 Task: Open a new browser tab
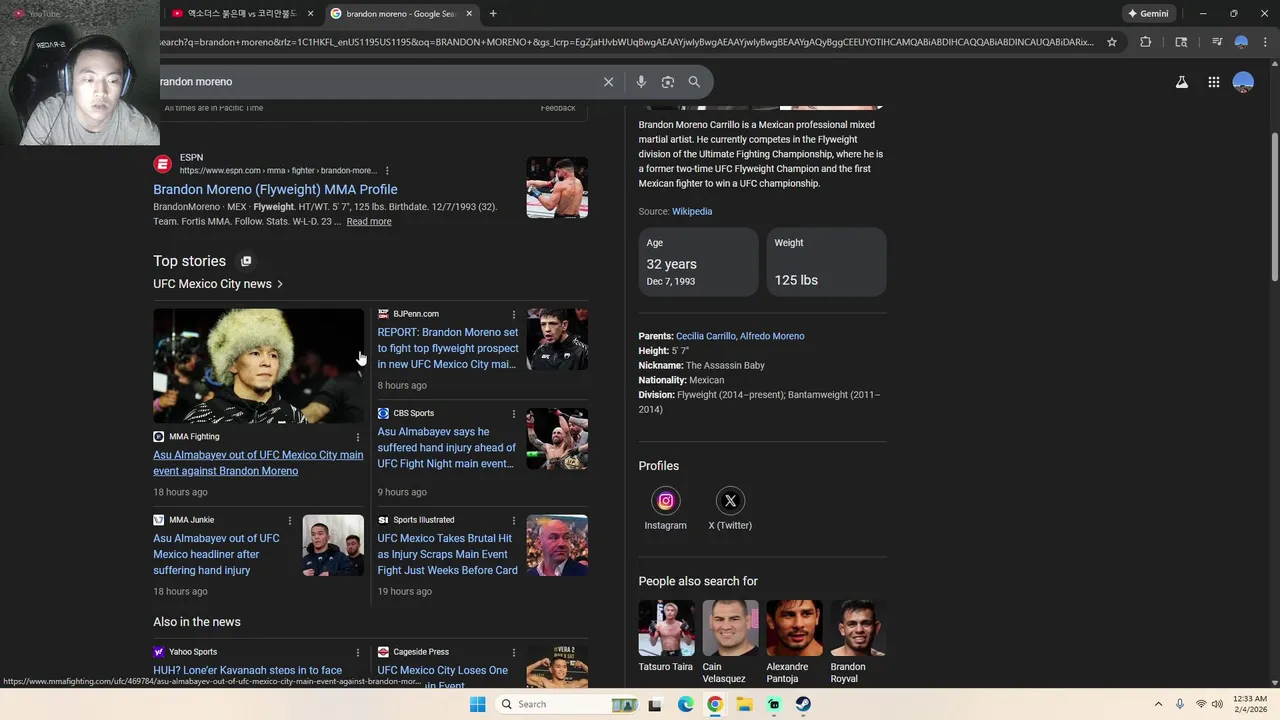point(493,14)
